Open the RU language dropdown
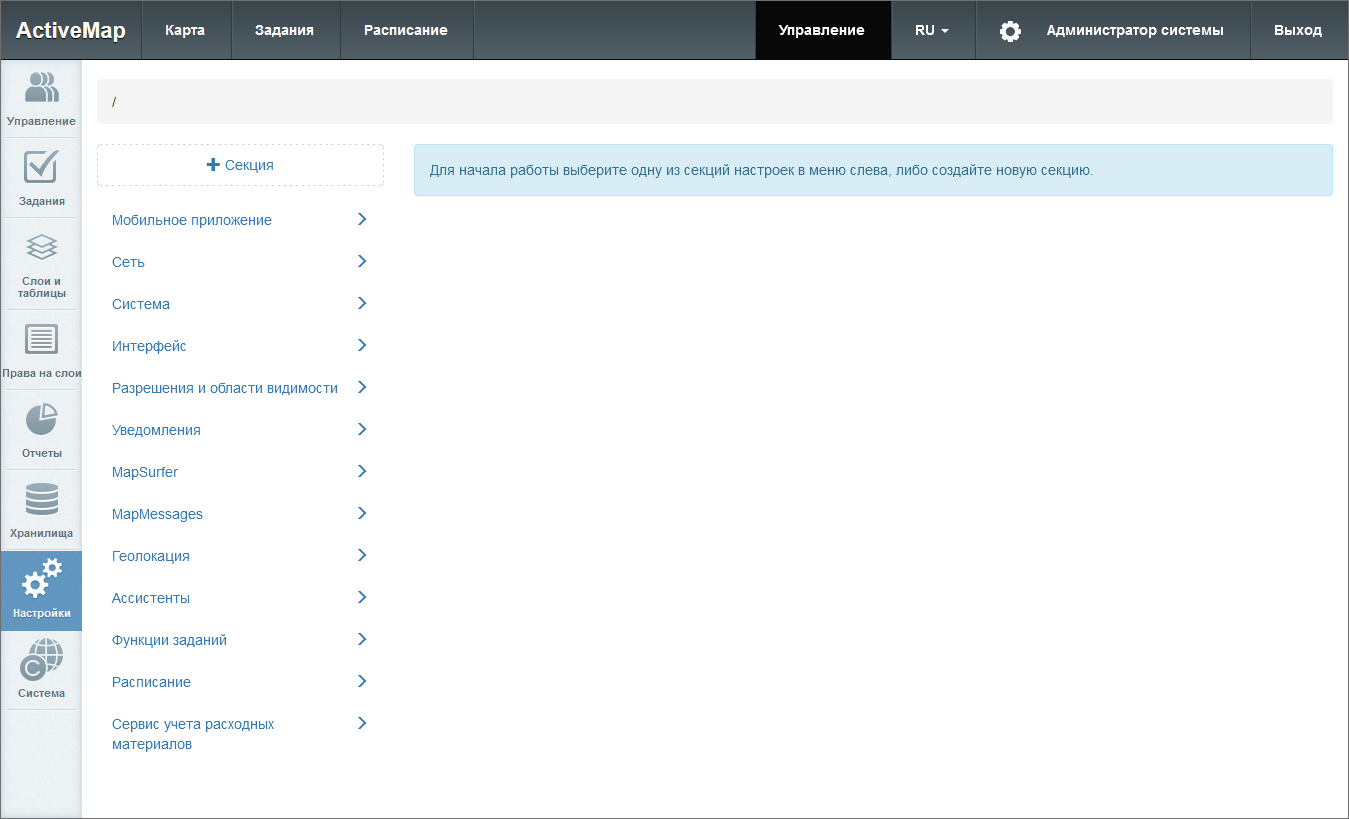This screenshot has height=819, width=1349. [x=932, y=30]
